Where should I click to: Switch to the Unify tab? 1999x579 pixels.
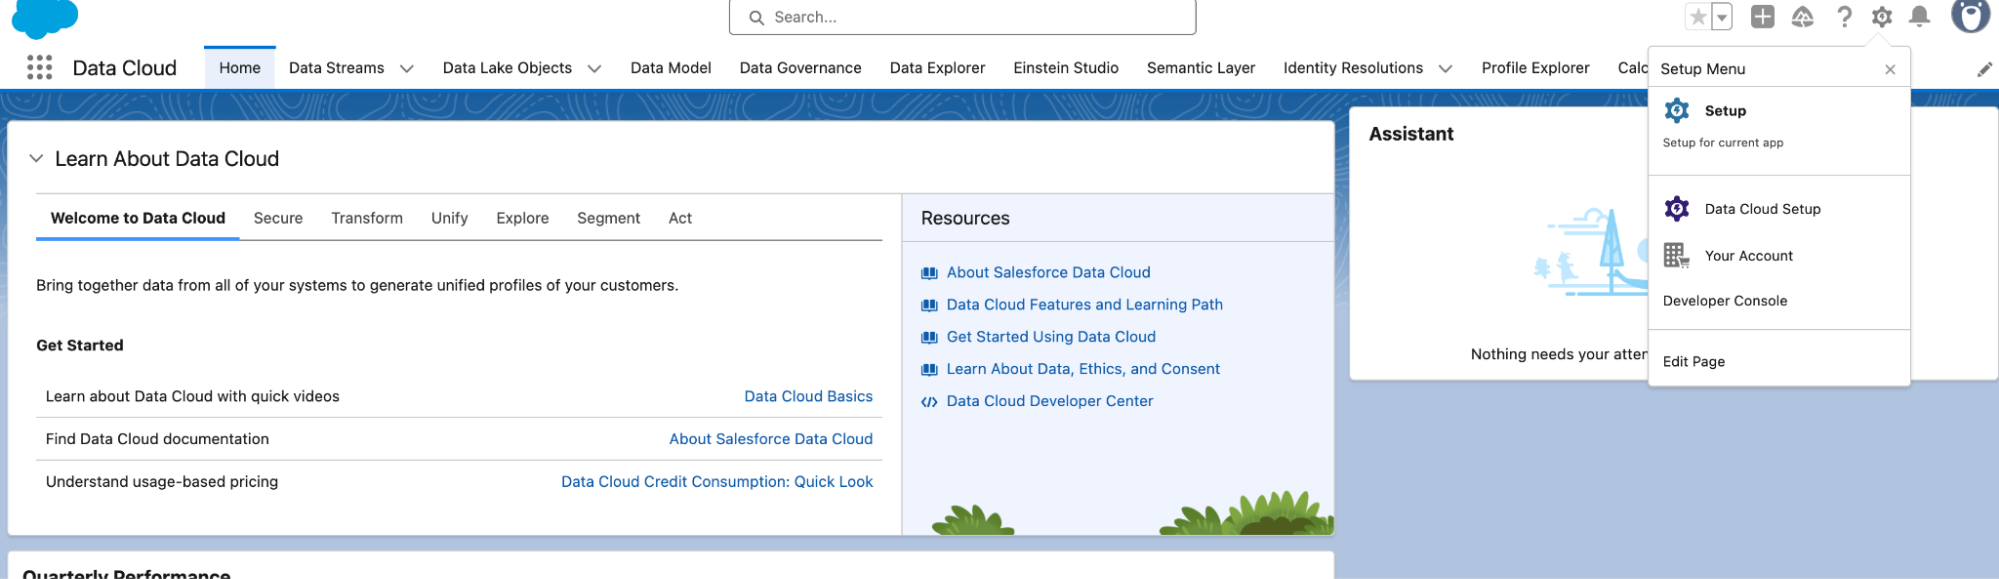pyautogui.click(x=449, y=218)
